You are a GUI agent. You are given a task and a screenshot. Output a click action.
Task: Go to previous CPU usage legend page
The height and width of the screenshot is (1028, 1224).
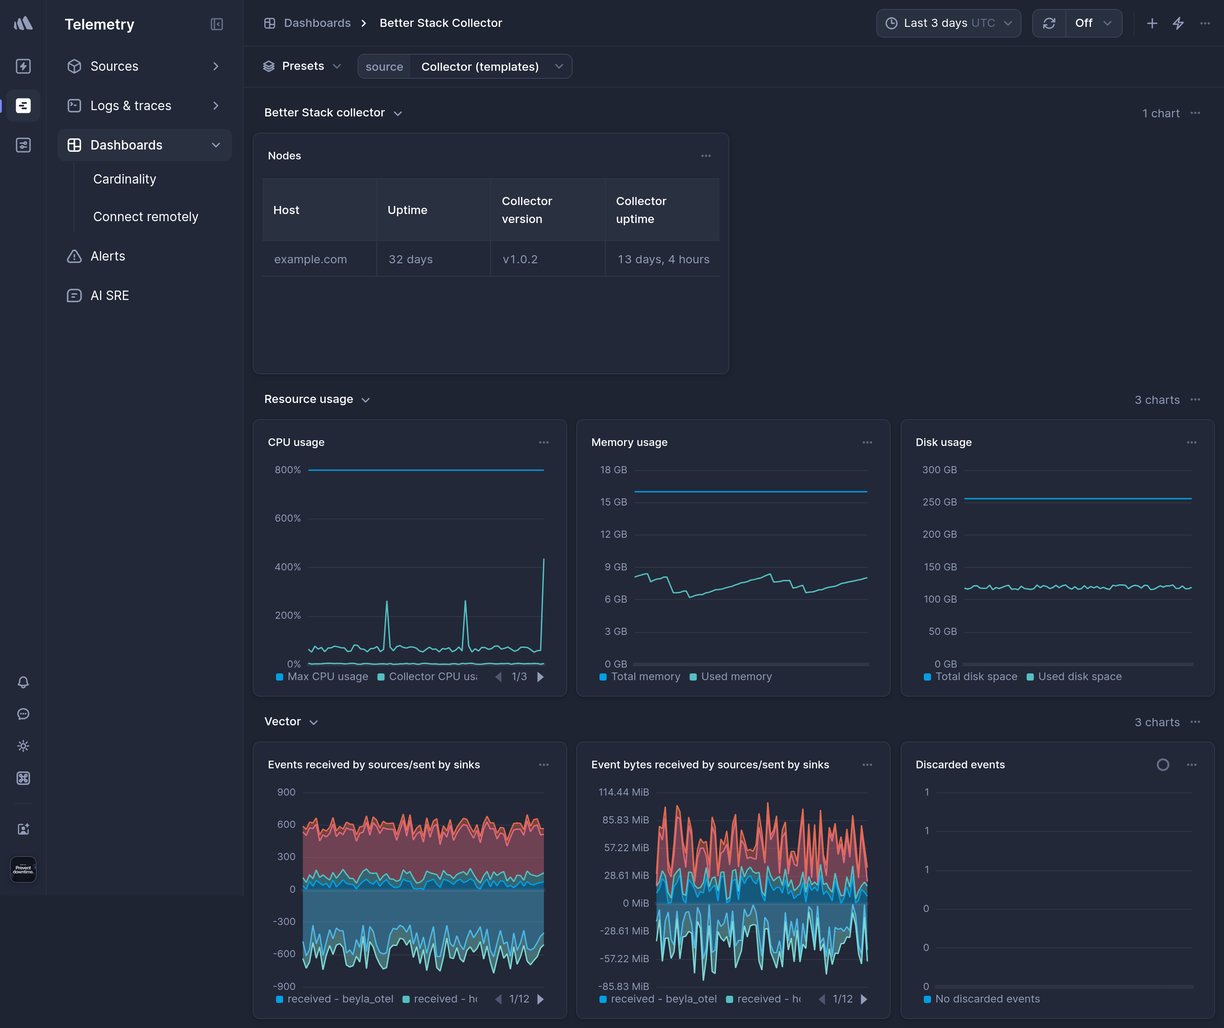coord(498,677)
